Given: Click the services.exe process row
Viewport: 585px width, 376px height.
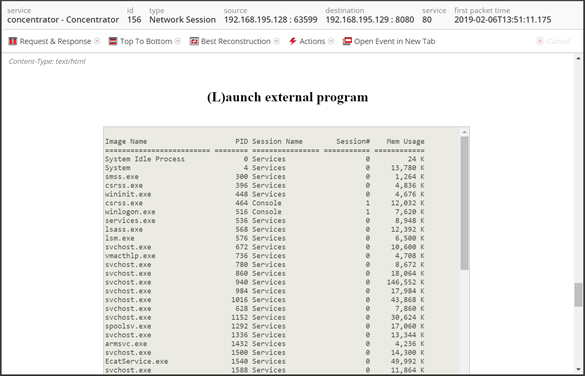Looking at the screenshot, I should click(x=265, y=221).
